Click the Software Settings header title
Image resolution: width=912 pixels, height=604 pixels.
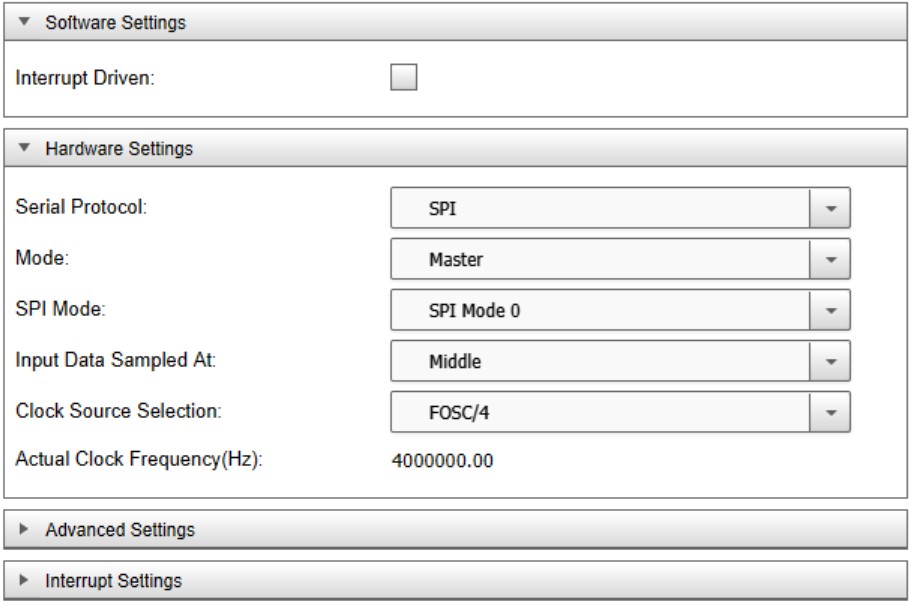pyautogui.click(x=116, y=23)
